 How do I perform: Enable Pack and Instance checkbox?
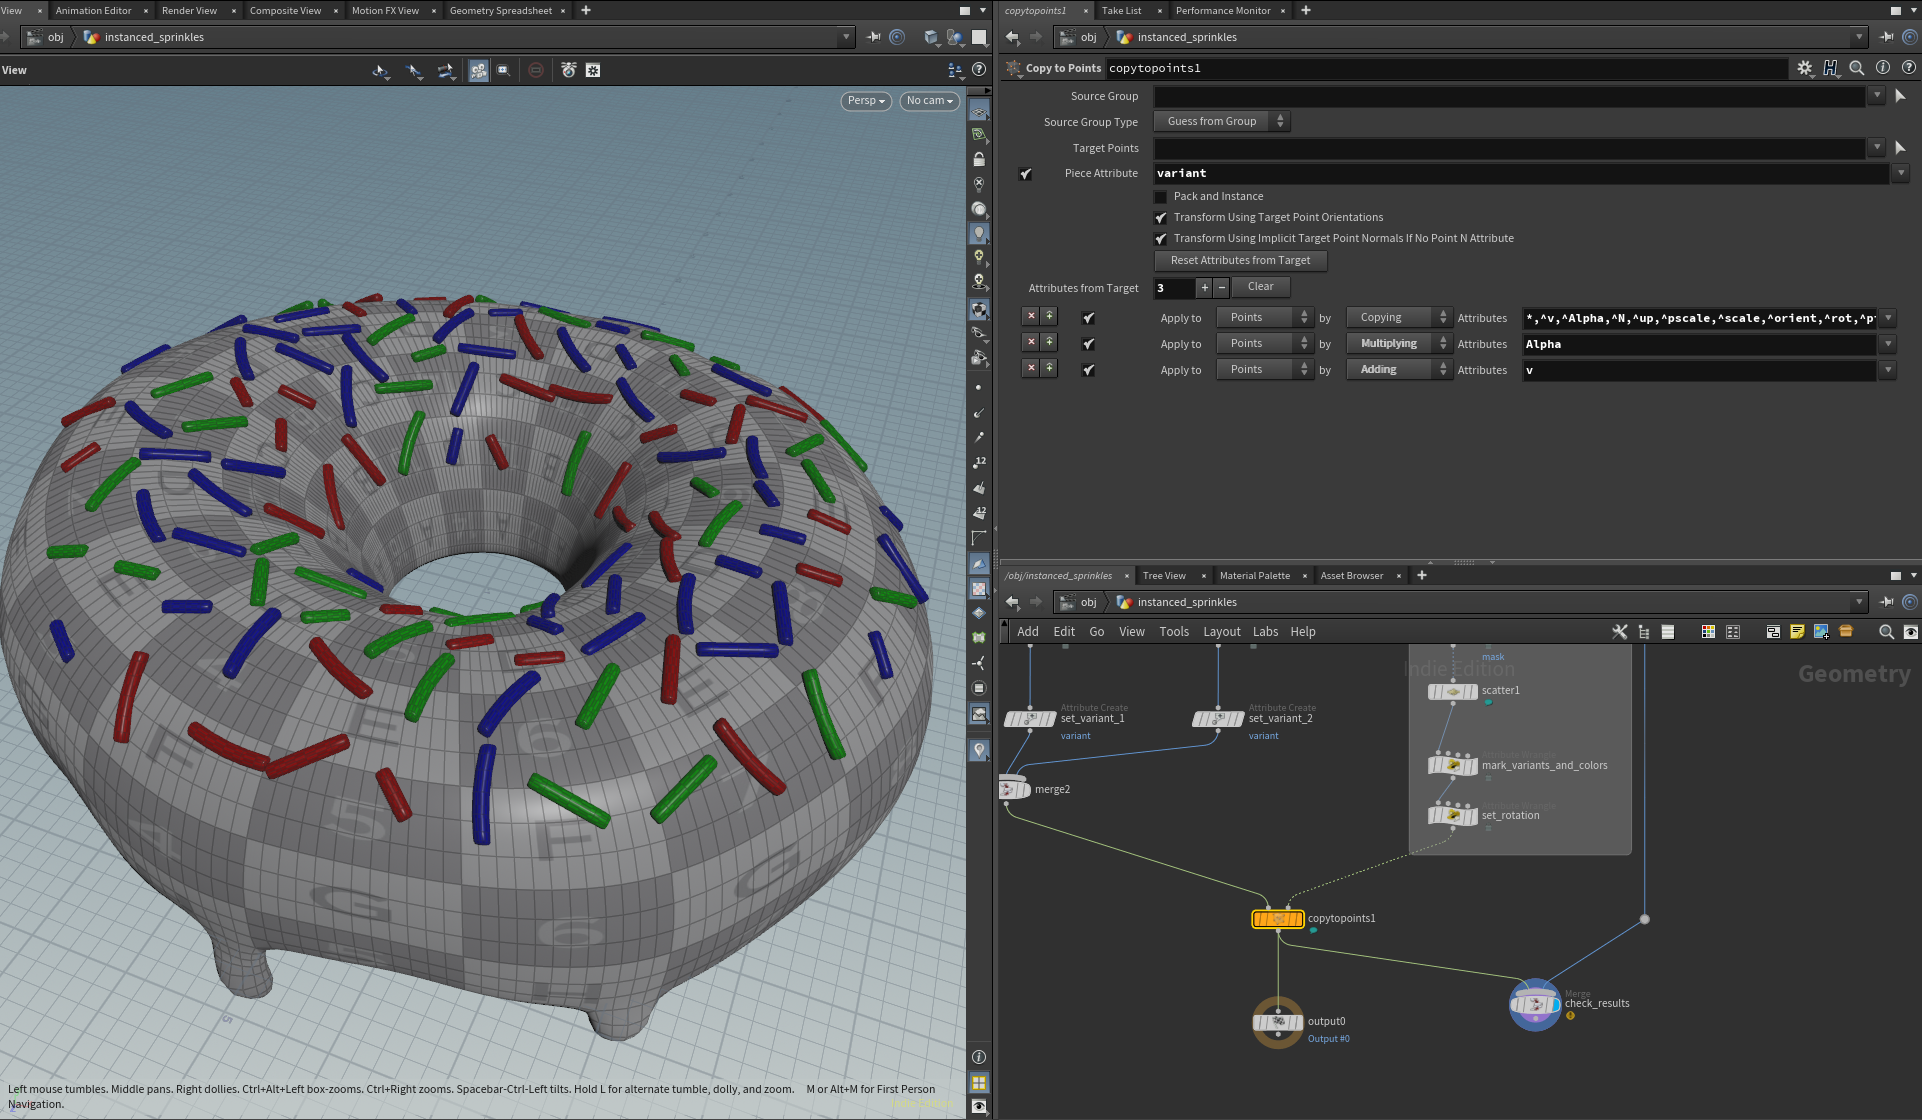(x=1161, y=197)
